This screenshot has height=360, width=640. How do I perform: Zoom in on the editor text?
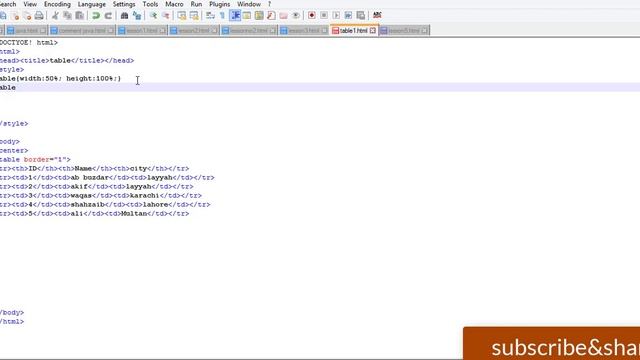tap(153, 16)
